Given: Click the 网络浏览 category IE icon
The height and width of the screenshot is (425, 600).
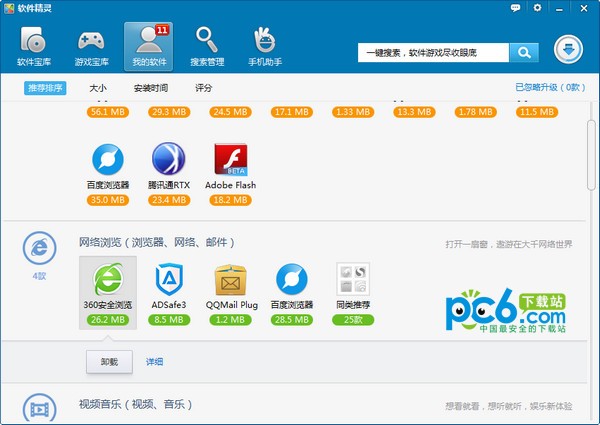Looking at the screenshot, I should (x=39, y=248).
